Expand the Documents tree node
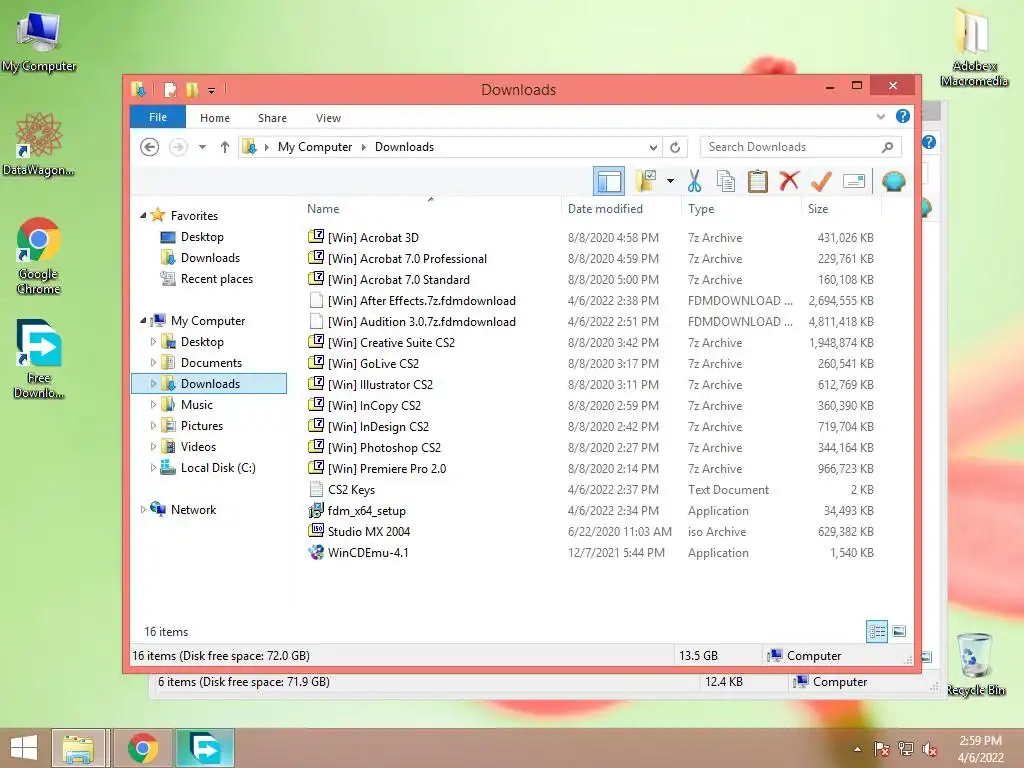Image resolution: width=1024 pixels, height=768 pixels. (x=153, y=362)
